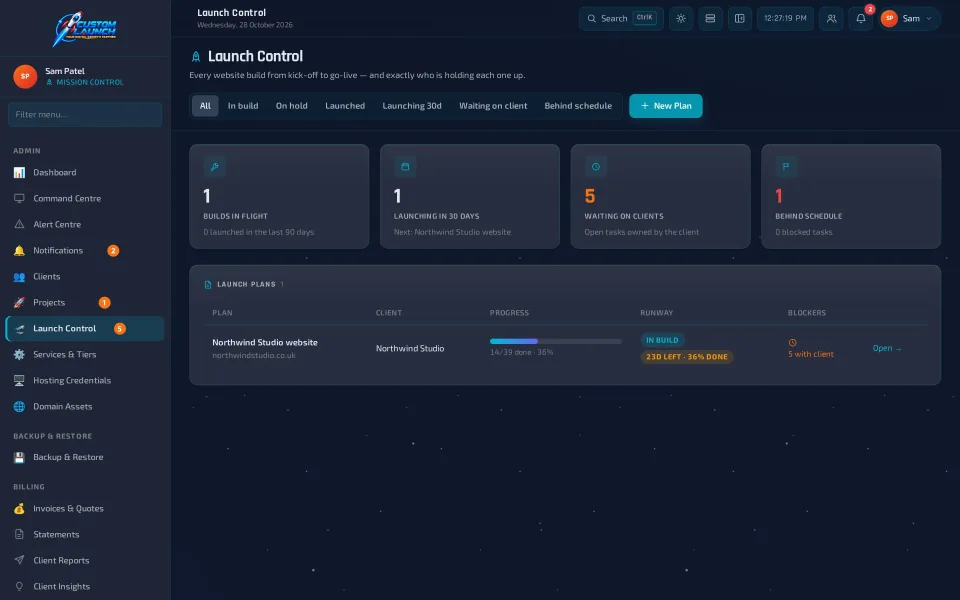Click the Invoices & Quotes money bag icon

click(20, 508)
